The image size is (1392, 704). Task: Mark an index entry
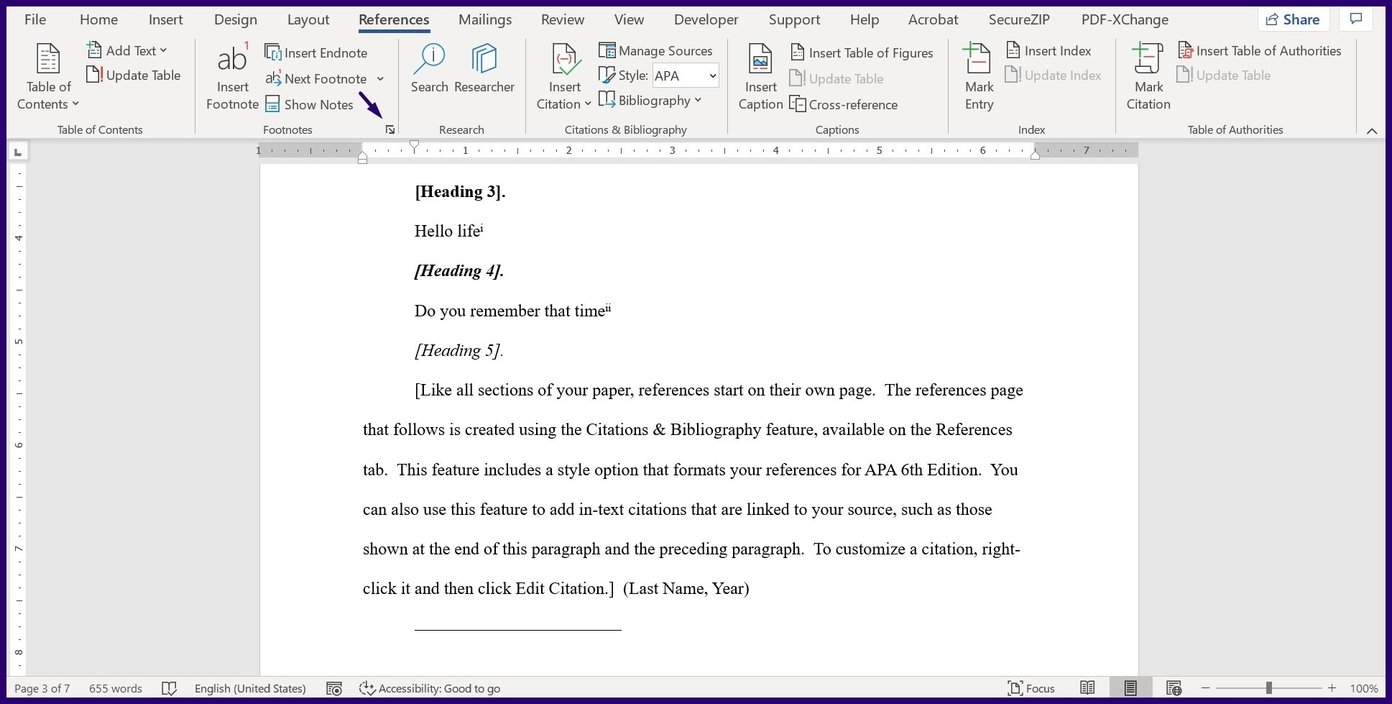[978, 77]
